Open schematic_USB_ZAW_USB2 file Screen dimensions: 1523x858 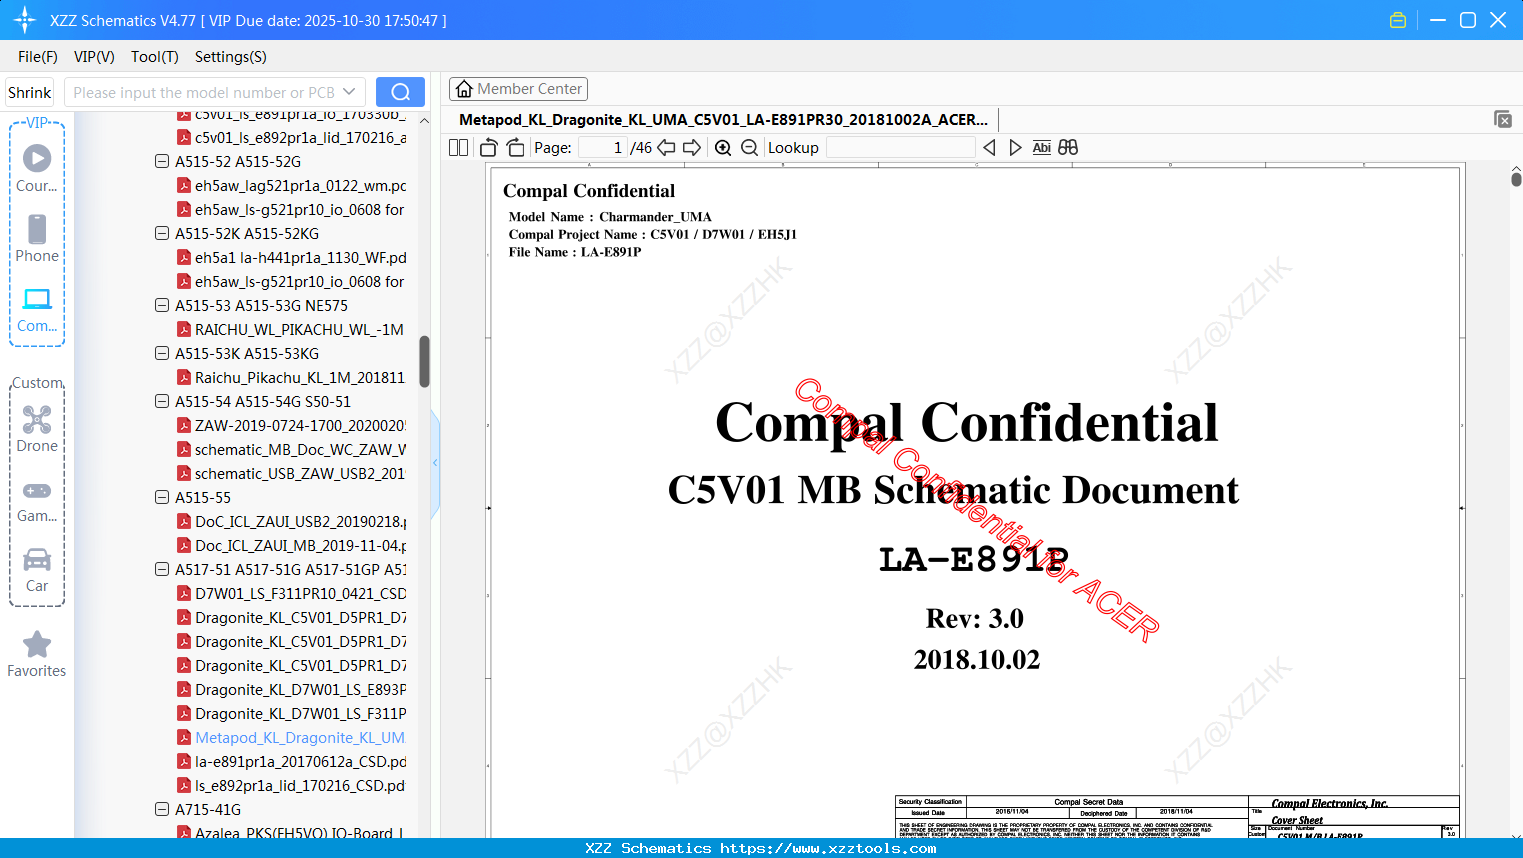(x=290, y=473)
